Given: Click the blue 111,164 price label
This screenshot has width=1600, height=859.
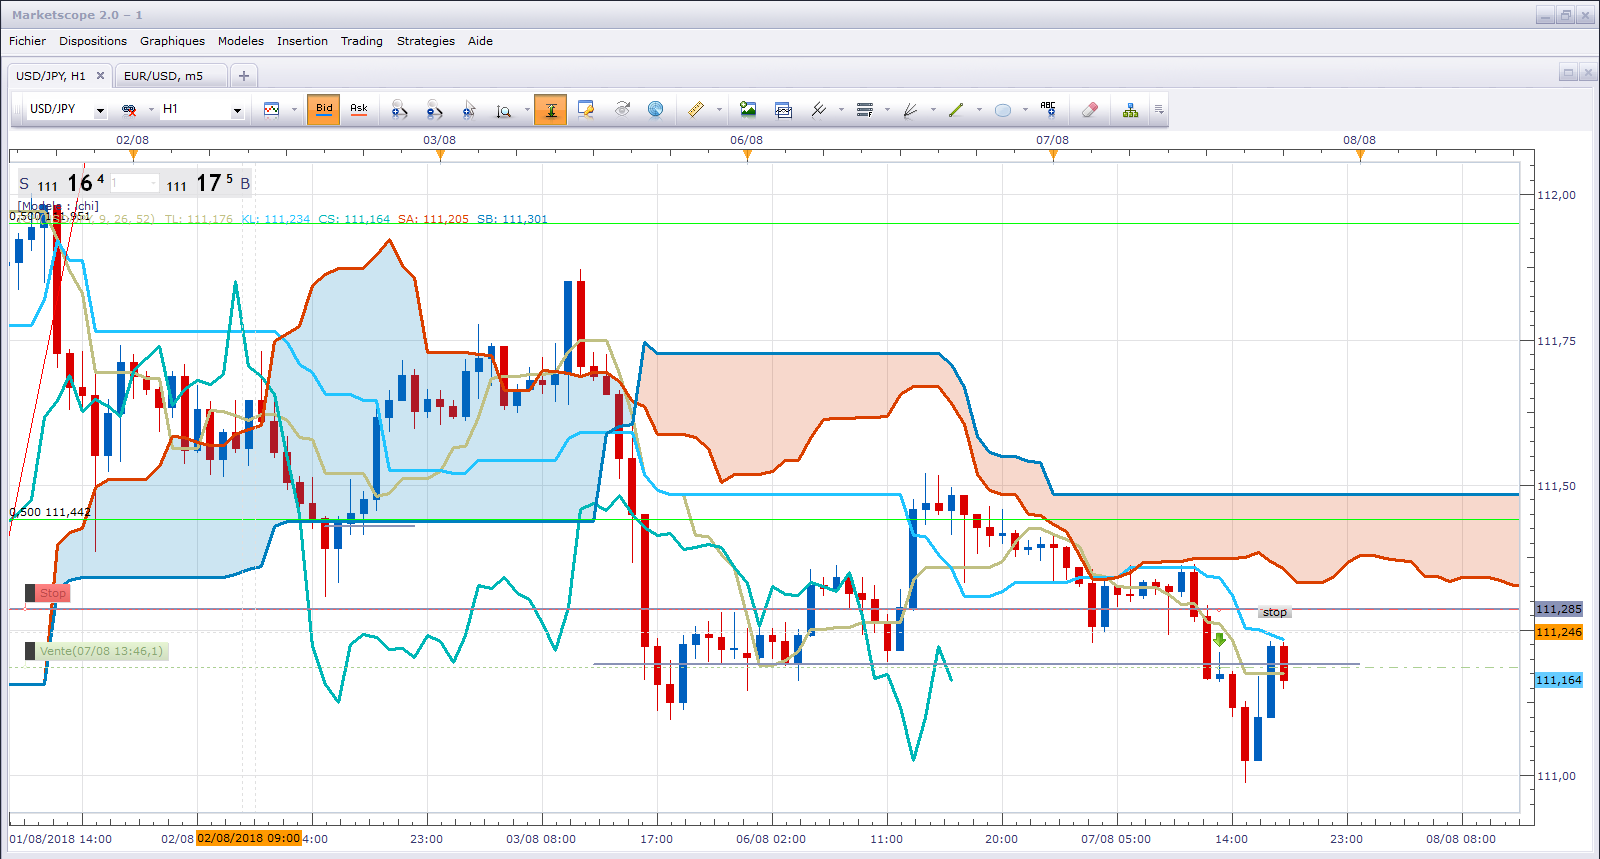Looking at the screenshot, I should tap(1559, 680).
